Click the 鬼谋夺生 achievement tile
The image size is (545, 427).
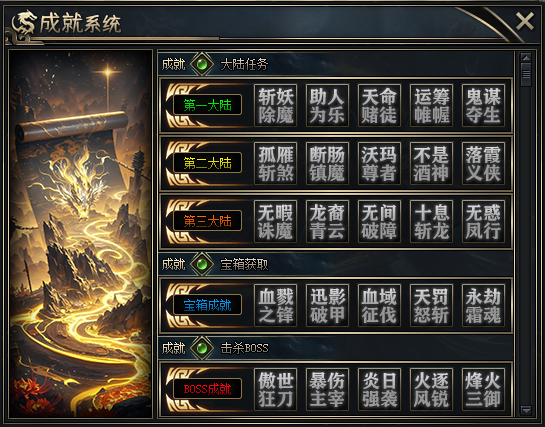[x=483, y=105]
